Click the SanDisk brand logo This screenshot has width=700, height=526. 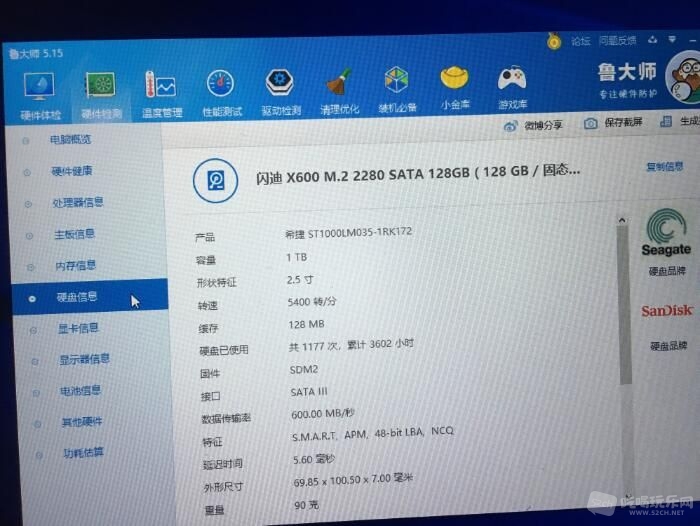(x=667, y=310)
